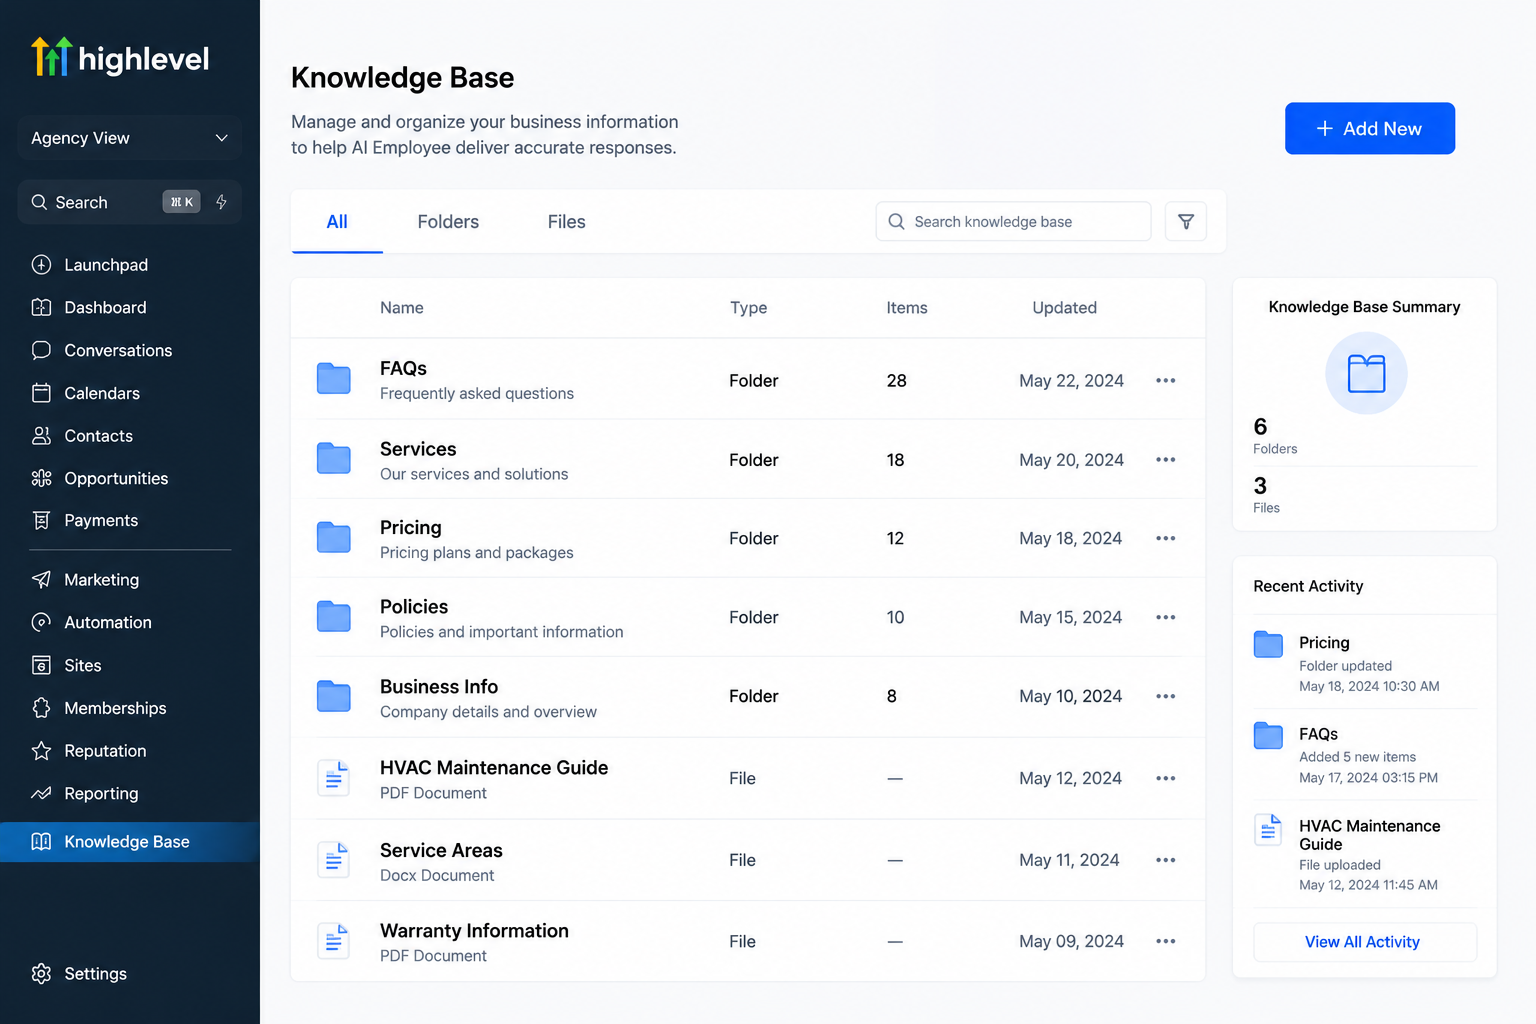The width and height of the screenshot is (1536, 1024).
Task: Click the 28 items cell for FAQs
Action: (x=897, y=380)
